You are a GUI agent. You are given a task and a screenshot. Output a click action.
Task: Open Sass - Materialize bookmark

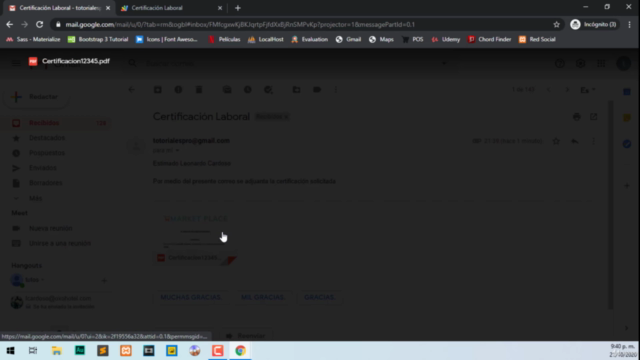[33, 39]
